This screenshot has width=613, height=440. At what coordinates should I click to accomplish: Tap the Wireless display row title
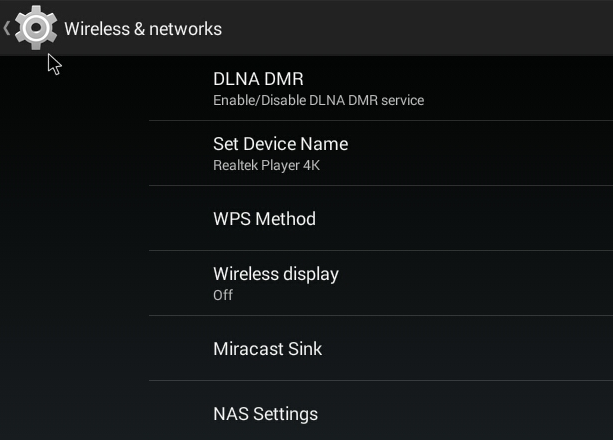(276, 274)
